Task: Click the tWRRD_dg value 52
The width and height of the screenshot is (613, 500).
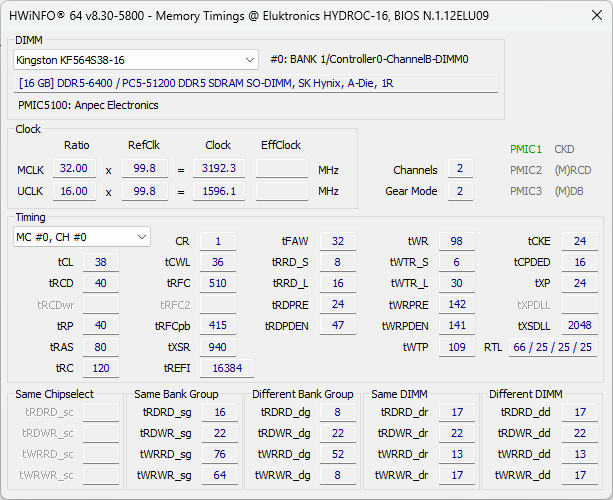Action: [338, 454]
